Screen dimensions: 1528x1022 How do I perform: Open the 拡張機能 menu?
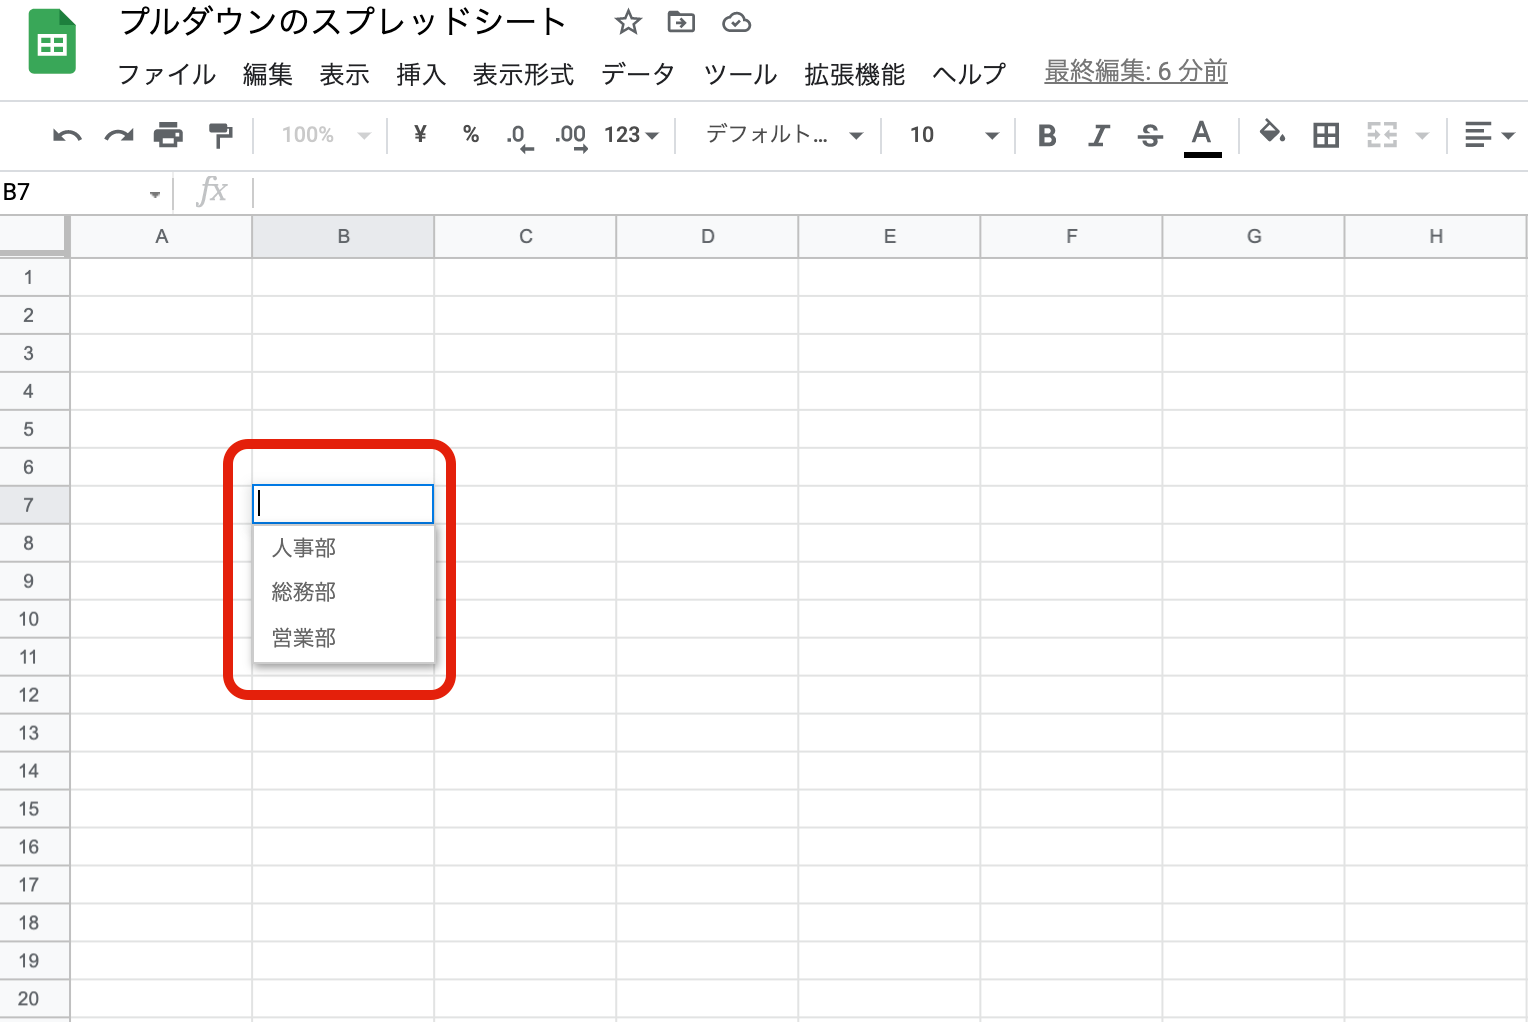tap(855, 74)
